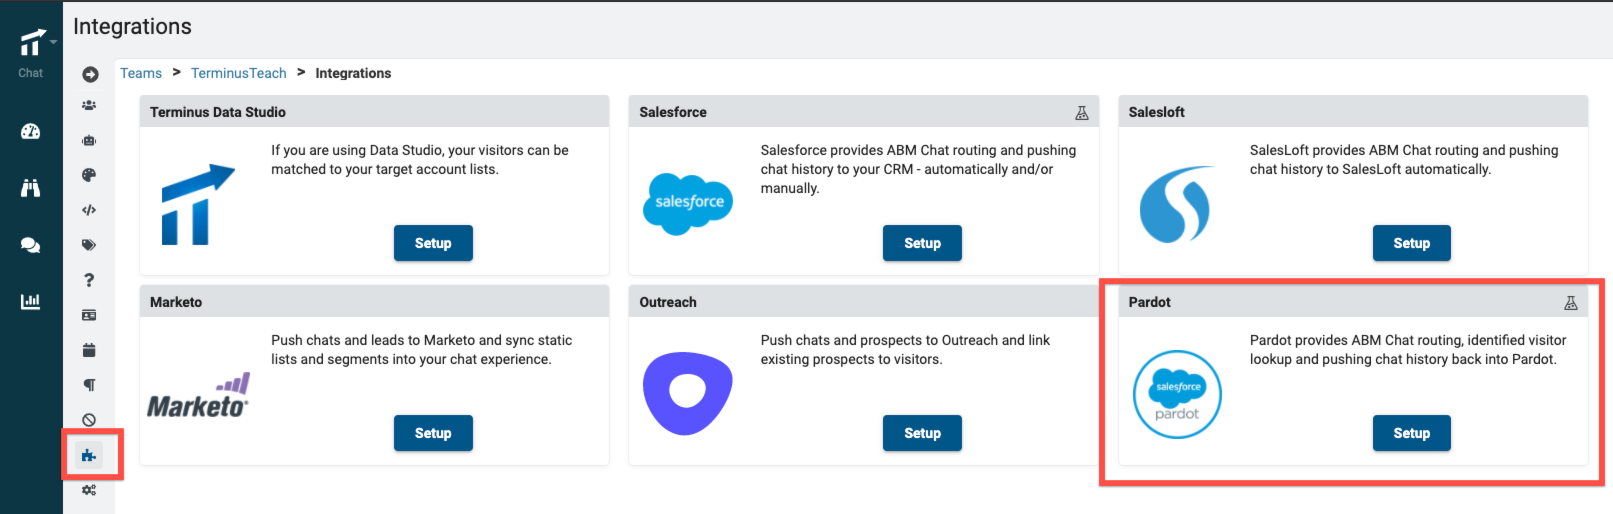The image size is (1613, 514).
Task: Click Setup for Salesloft integration
Action: pyautogui.click(x=1411, y=243)
